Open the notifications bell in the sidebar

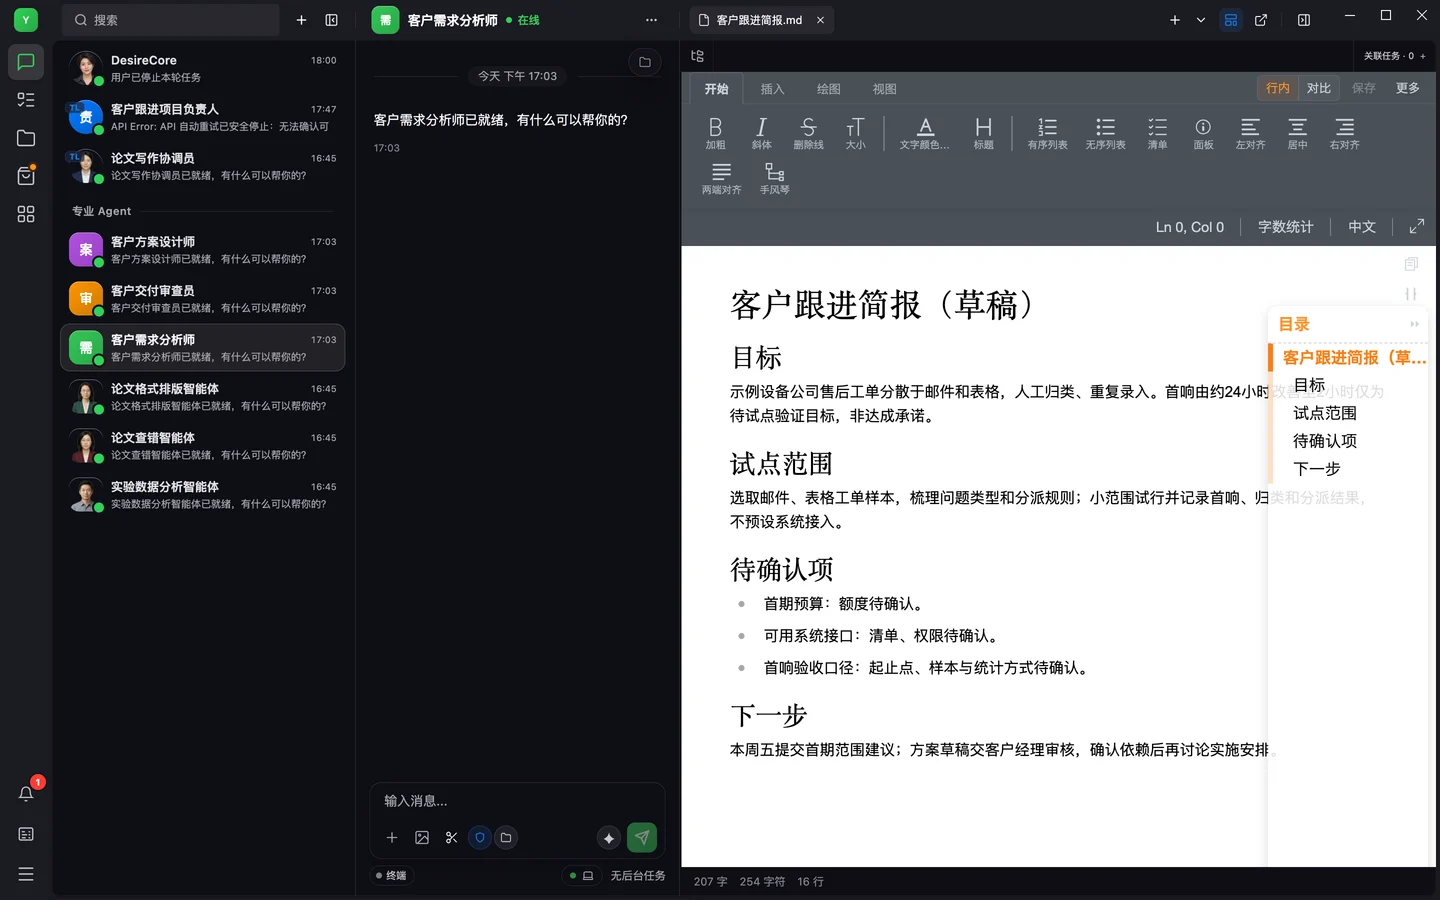tap(26, 794)
